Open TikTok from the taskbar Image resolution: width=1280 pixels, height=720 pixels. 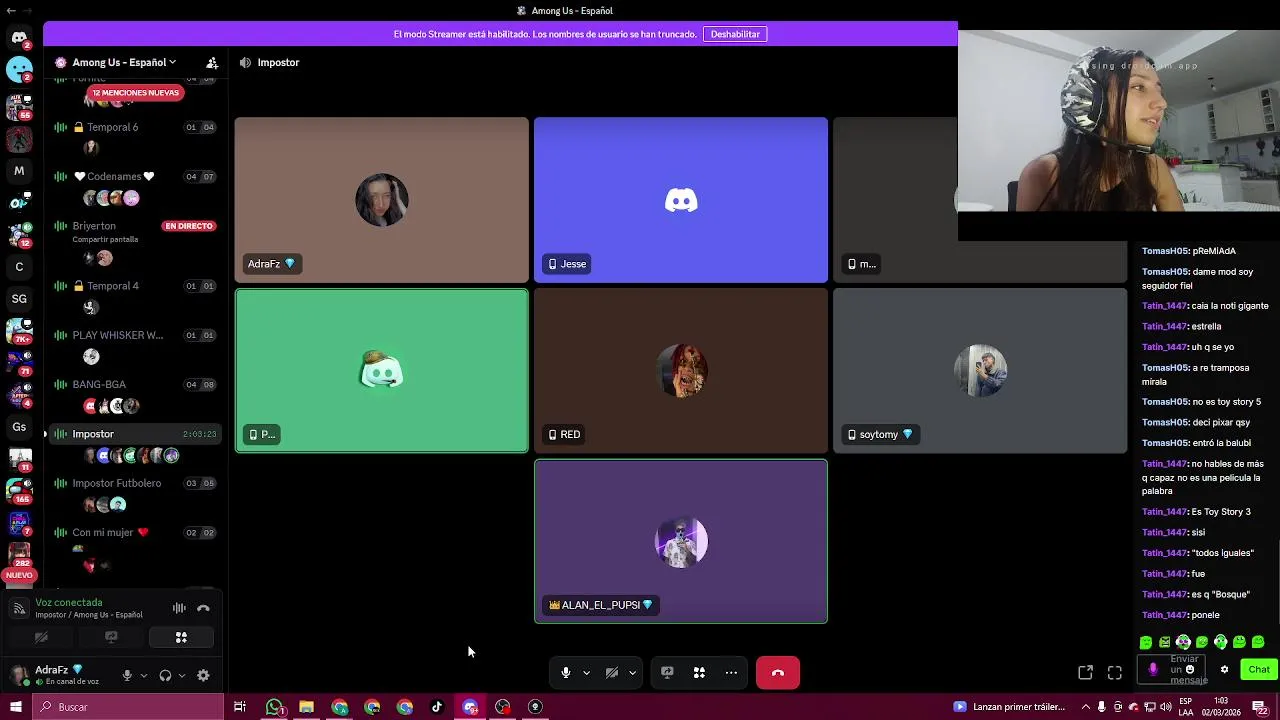(437, 707)
